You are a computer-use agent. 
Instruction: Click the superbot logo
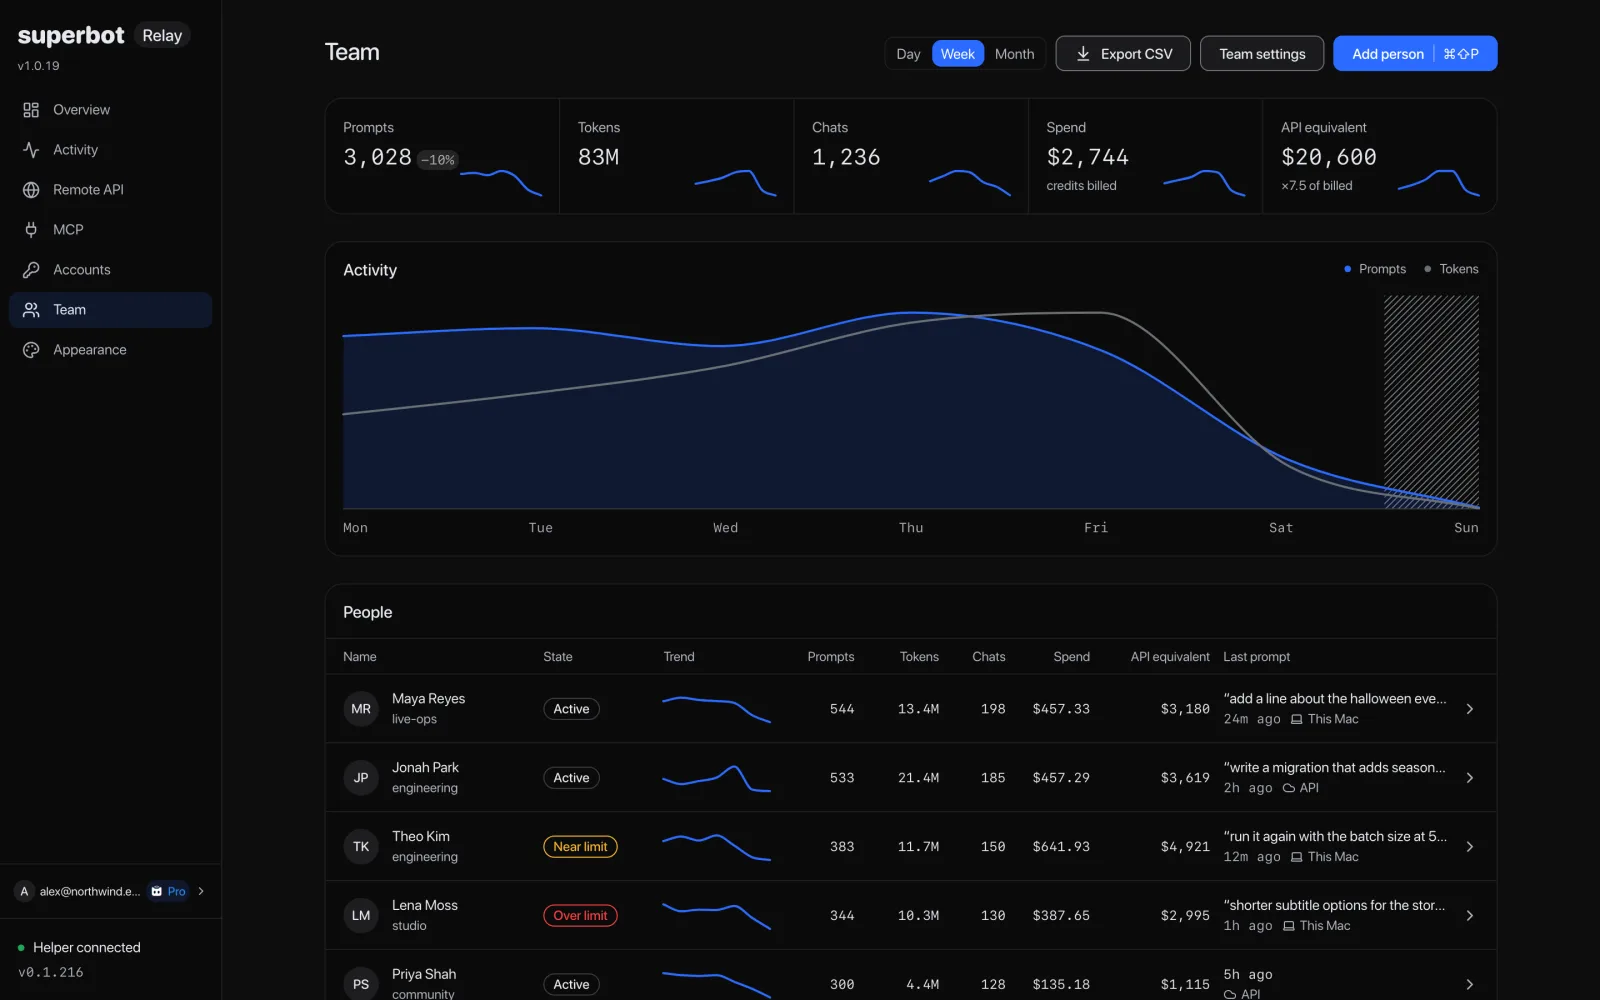71,35
